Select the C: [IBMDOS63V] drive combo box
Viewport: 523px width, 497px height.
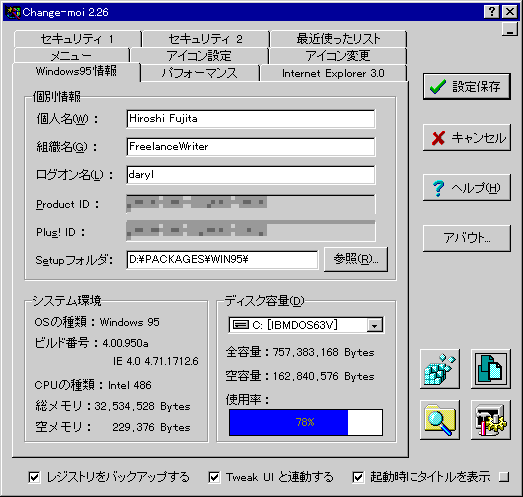tap(306, 325)
